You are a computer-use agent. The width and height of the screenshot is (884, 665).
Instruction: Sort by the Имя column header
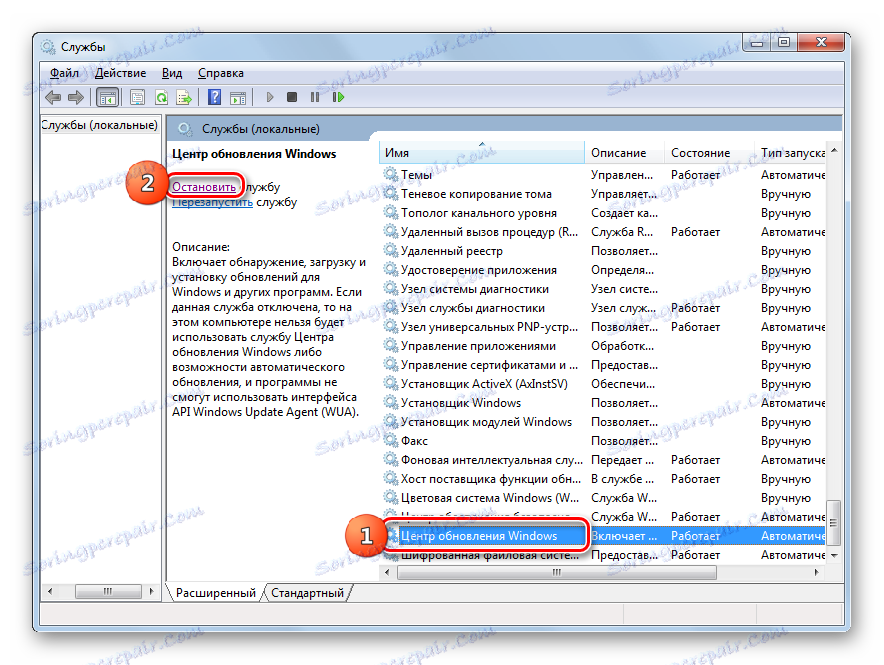point(482,153)
